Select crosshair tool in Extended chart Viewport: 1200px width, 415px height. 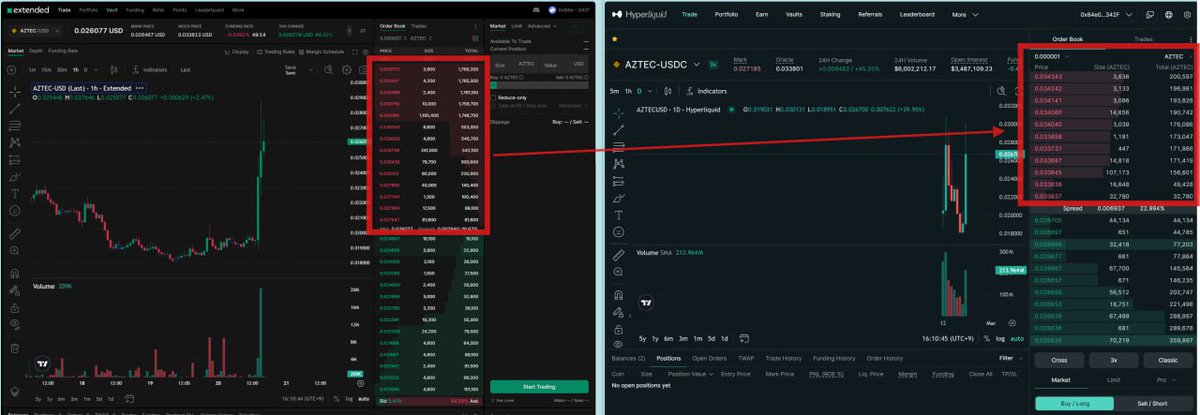[x=15, y=90]
